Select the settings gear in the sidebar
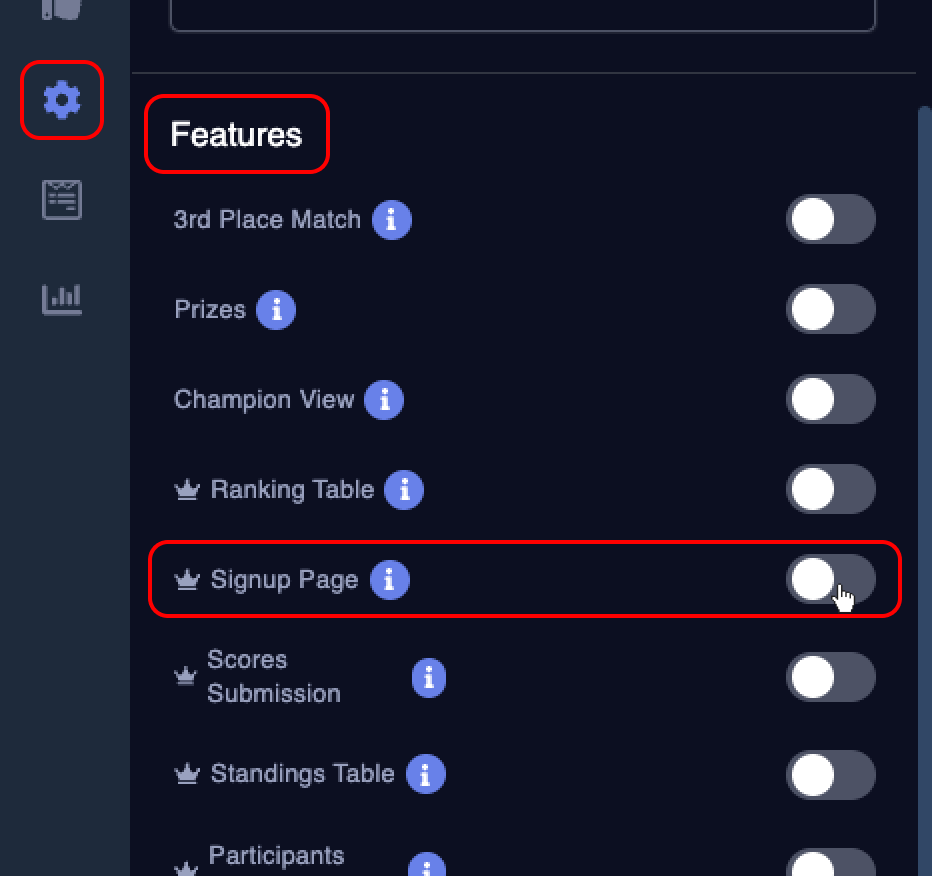The width and height of the screenshot is (932, 876). coord(61,100)
